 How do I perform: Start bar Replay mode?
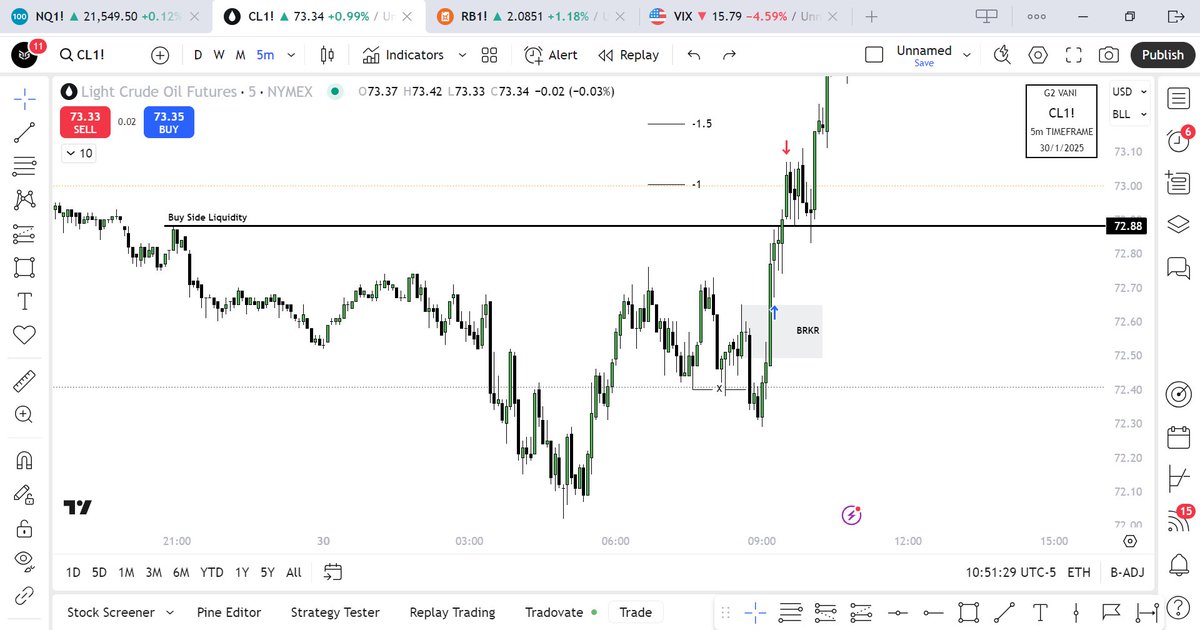[628, 55]
